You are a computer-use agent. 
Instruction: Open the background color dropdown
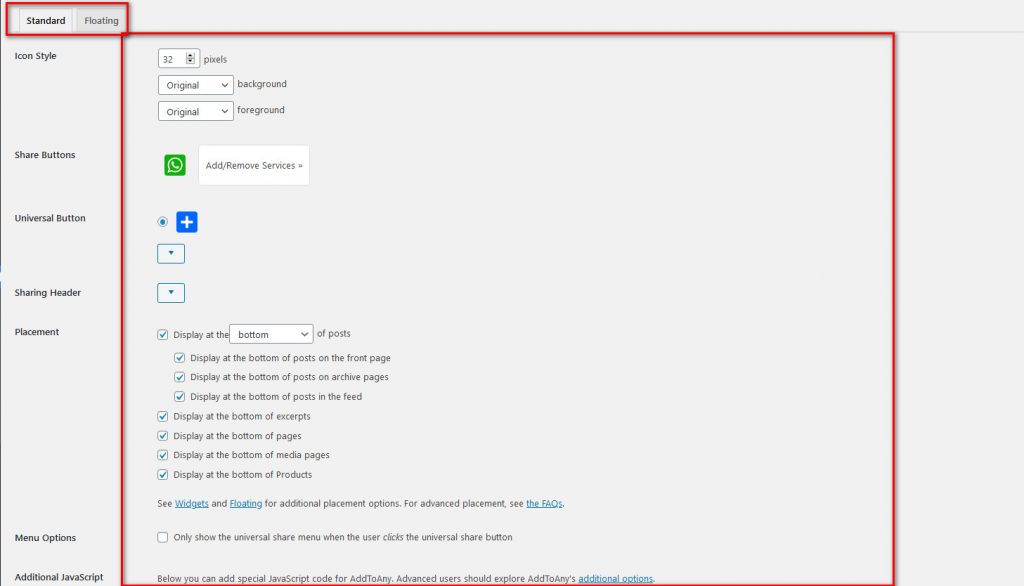coord(195,85)
